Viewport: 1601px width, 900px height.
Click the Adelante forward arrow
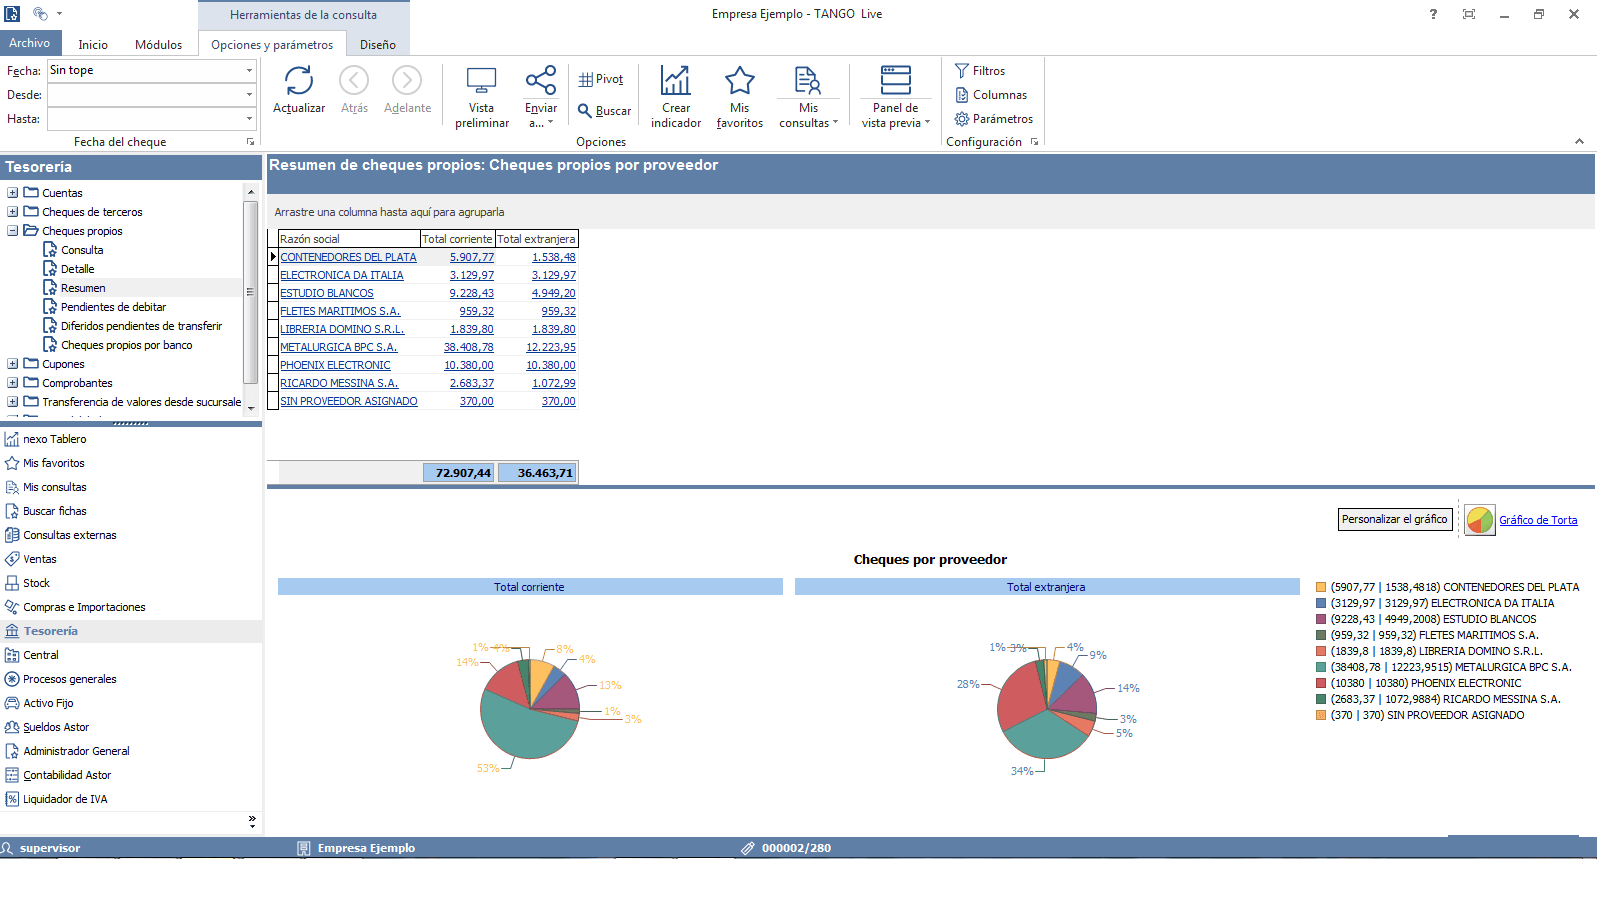407,80
